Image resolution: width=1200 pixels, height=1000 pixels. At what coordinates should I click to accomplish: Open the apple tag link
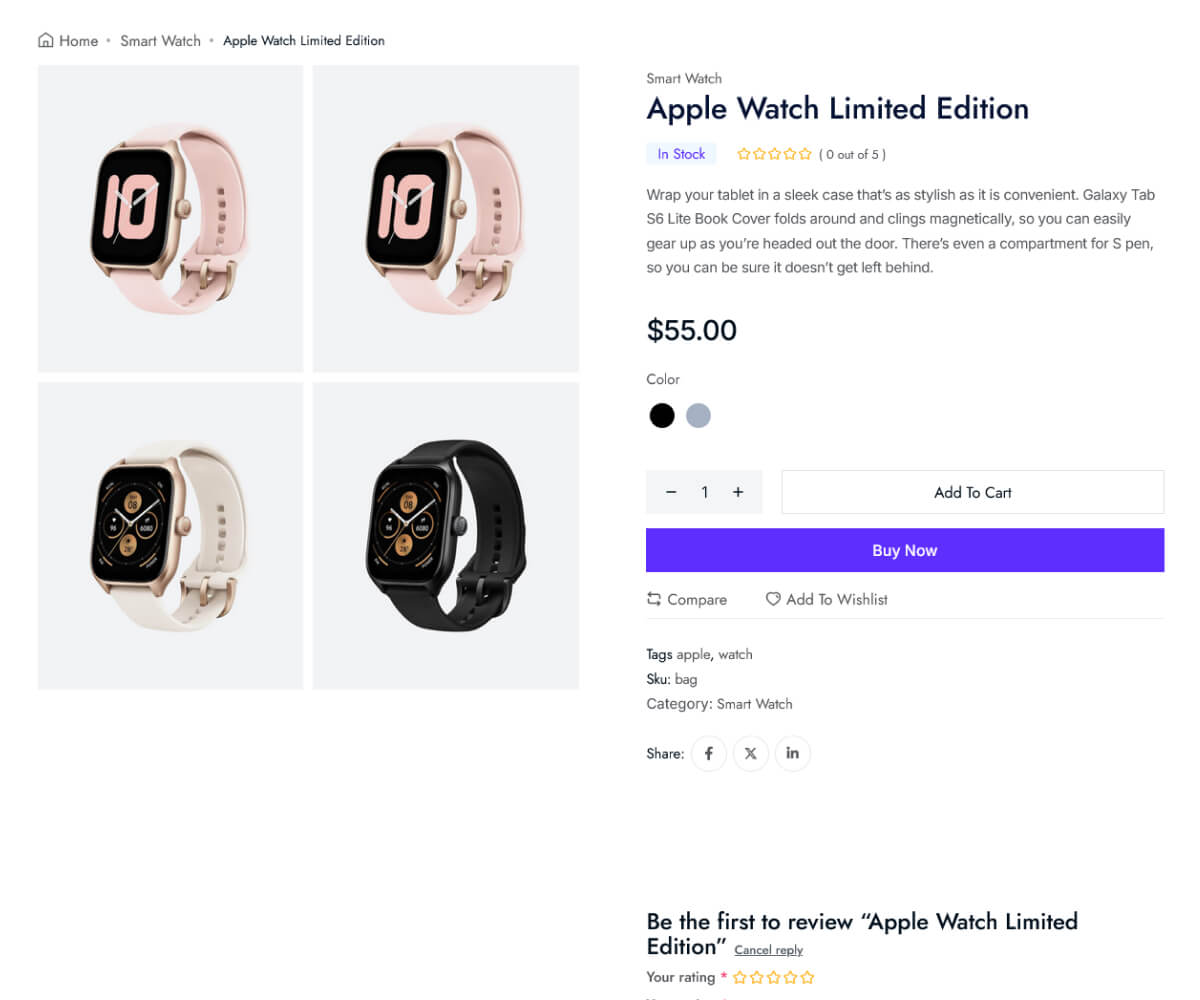(x=693, y=655)
